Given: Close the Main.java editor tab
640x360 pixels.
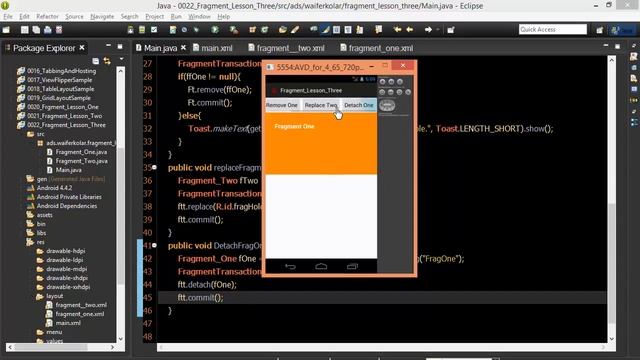Looking at the screenshot, I should point(183,48).
